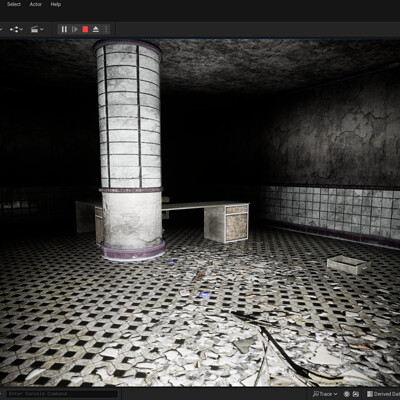The height and width of the screenshot is (400, 400).
Task: Open the Blueprints node graph dropdown
Action: (16, 29)
